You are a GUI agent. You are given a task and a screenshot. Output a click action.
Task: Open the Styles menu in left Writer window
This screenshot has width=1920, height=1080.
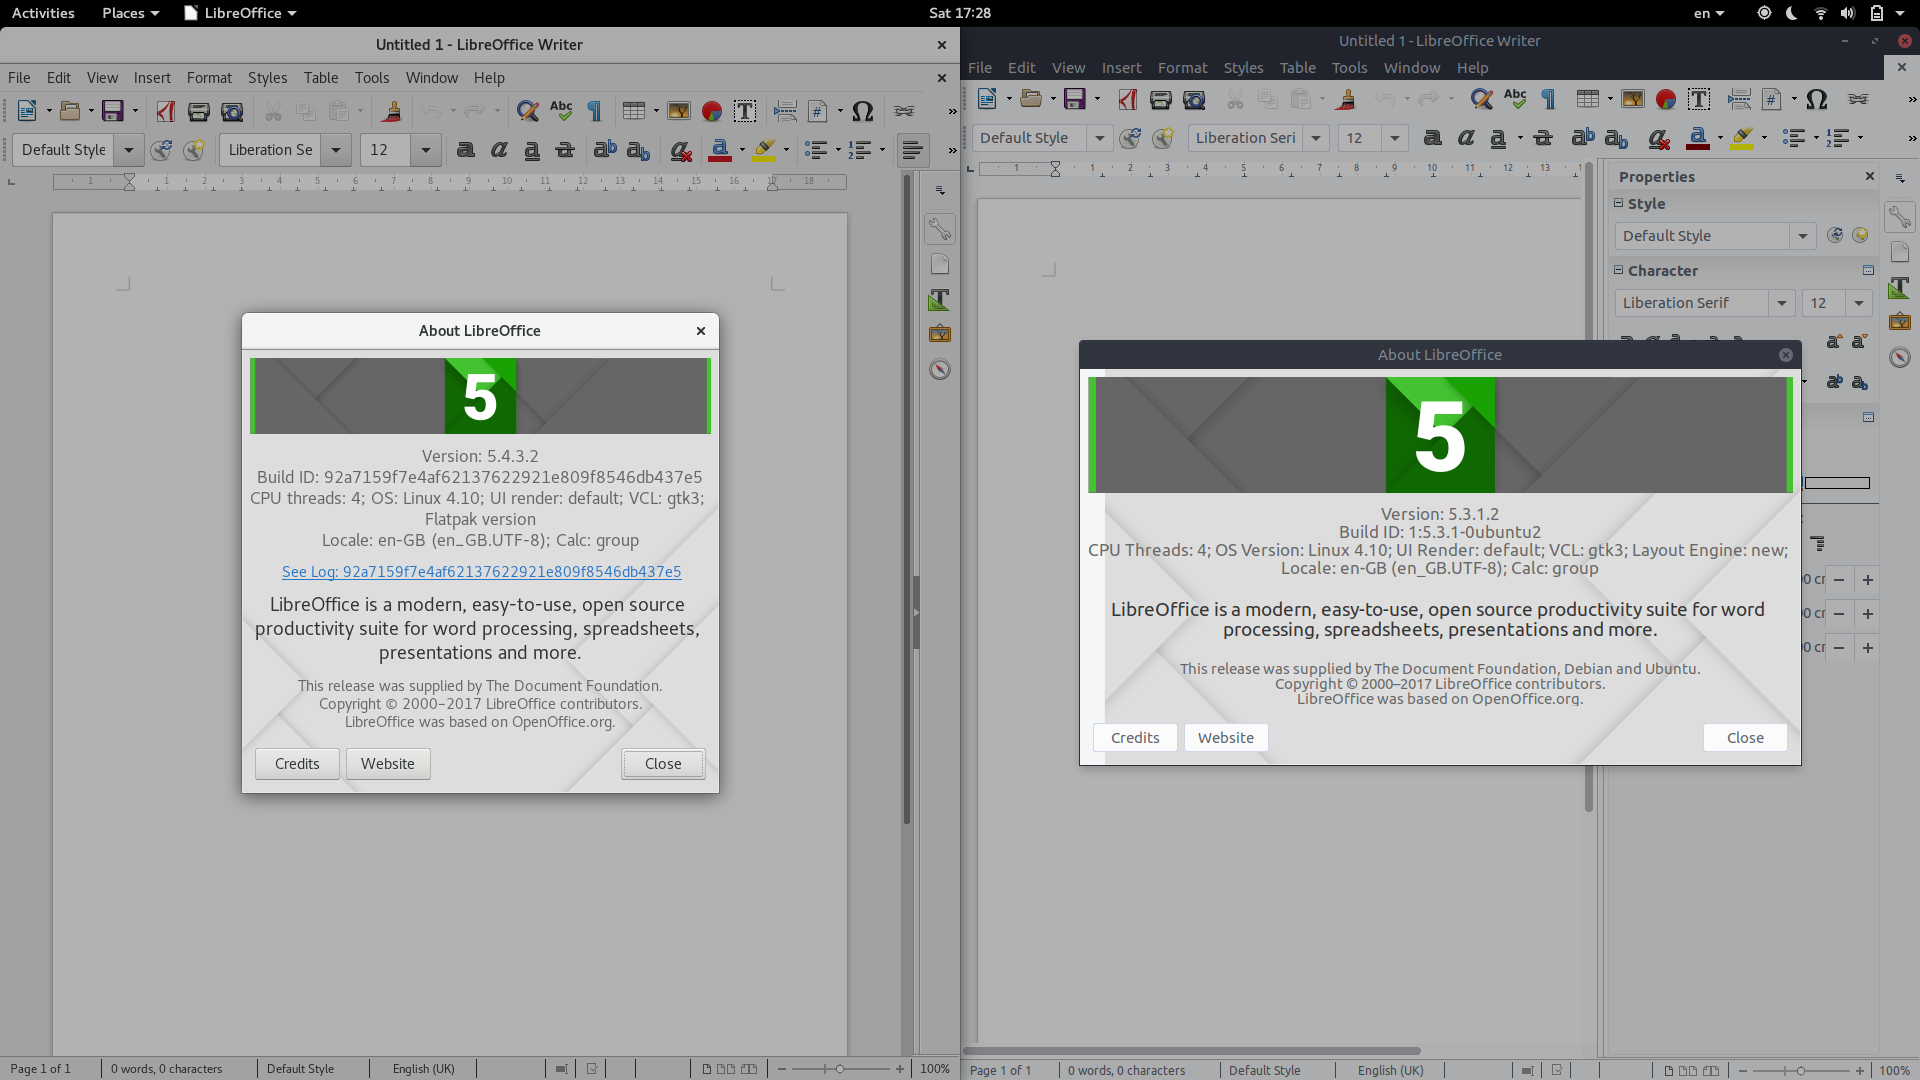267,78
